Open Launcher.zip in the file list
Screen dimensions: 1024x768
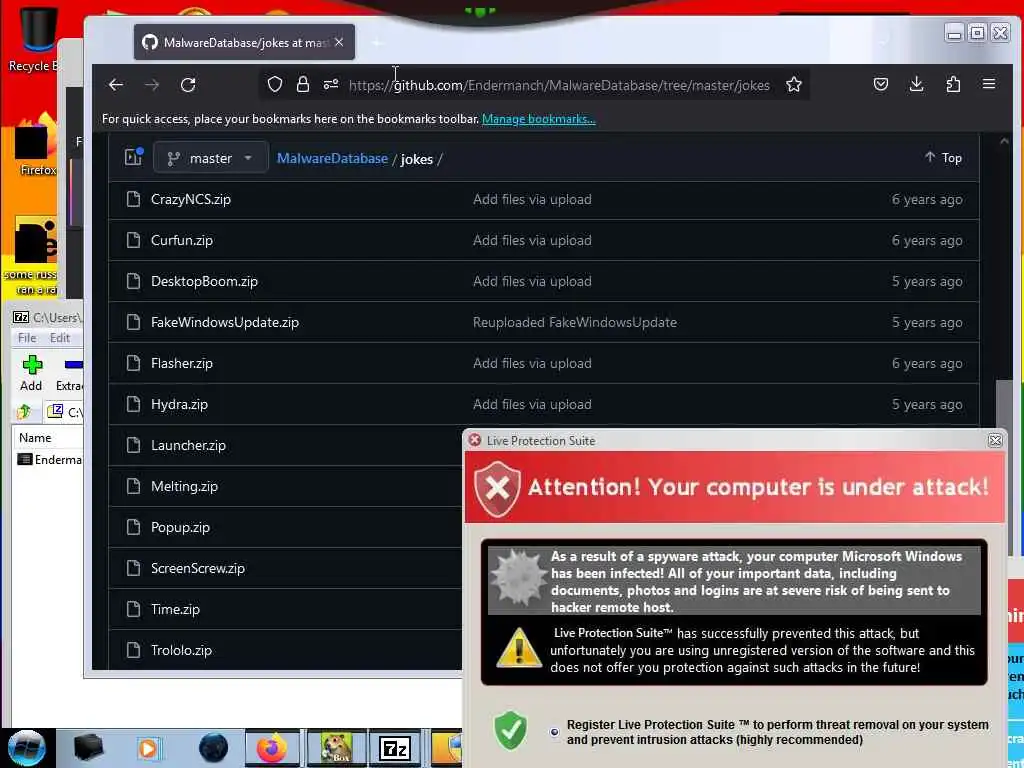(188, 445)
